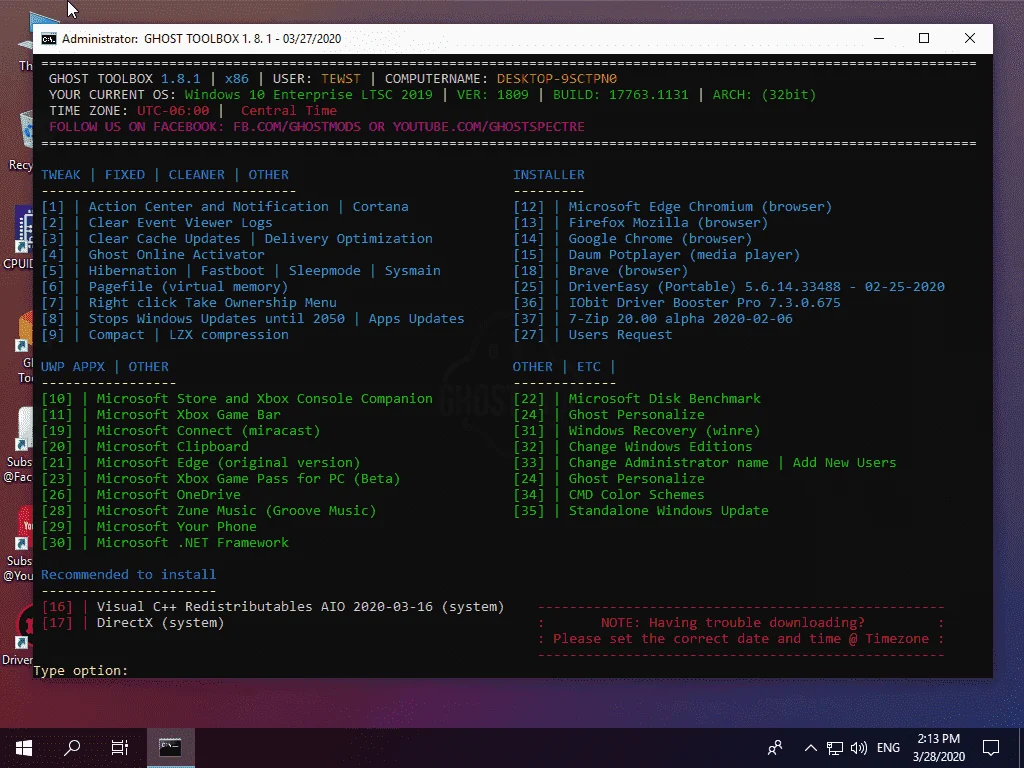Click option [12] Microsoft Edge Chromium
Image resolution: width=1024 pixels, height=768 pixels.
pyautogui.click(x=673, y=206)
